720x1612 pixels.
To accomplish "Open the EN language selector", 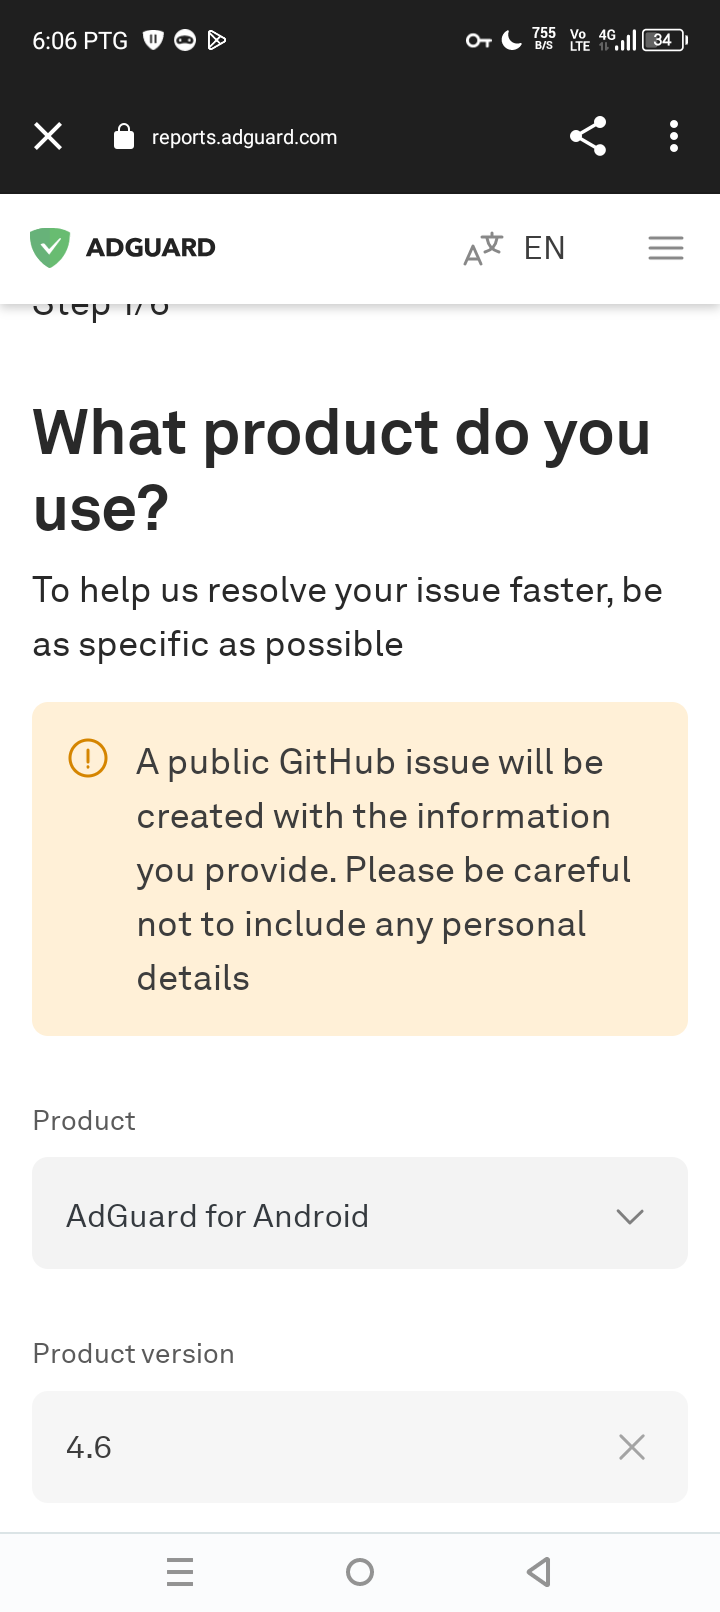I will coord(544,248).
